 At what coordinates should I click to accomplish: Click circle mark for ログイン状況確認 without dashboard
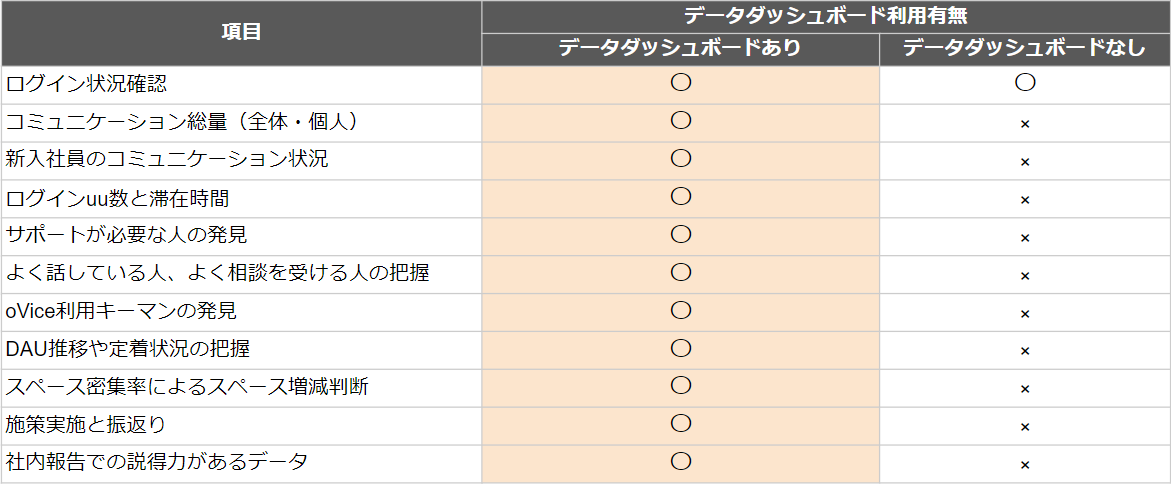click(1025, 83)
